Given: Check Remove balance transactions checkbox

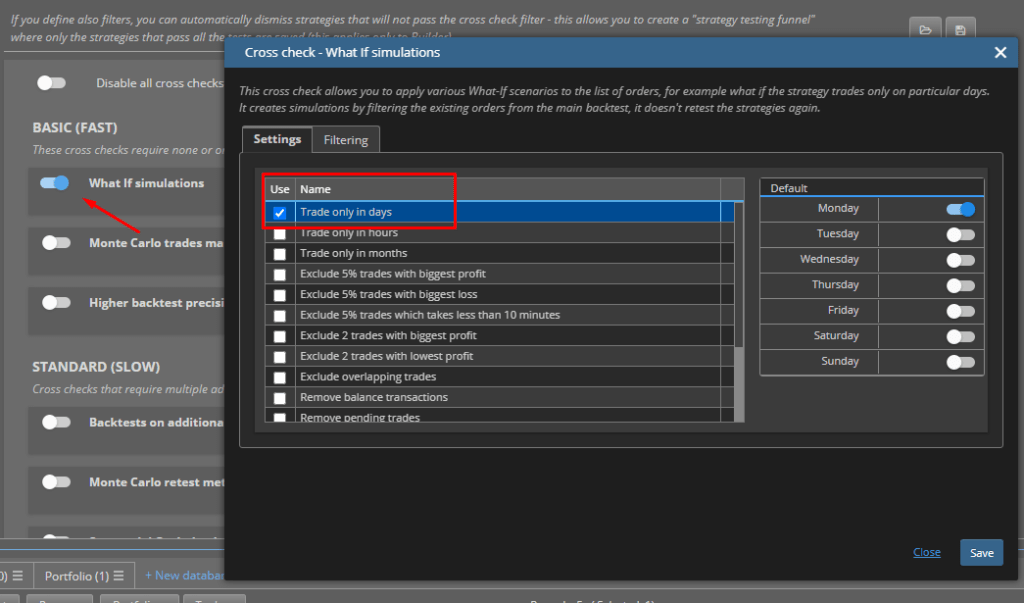Looking at the screenshot, I should click(x=280, y=398).
